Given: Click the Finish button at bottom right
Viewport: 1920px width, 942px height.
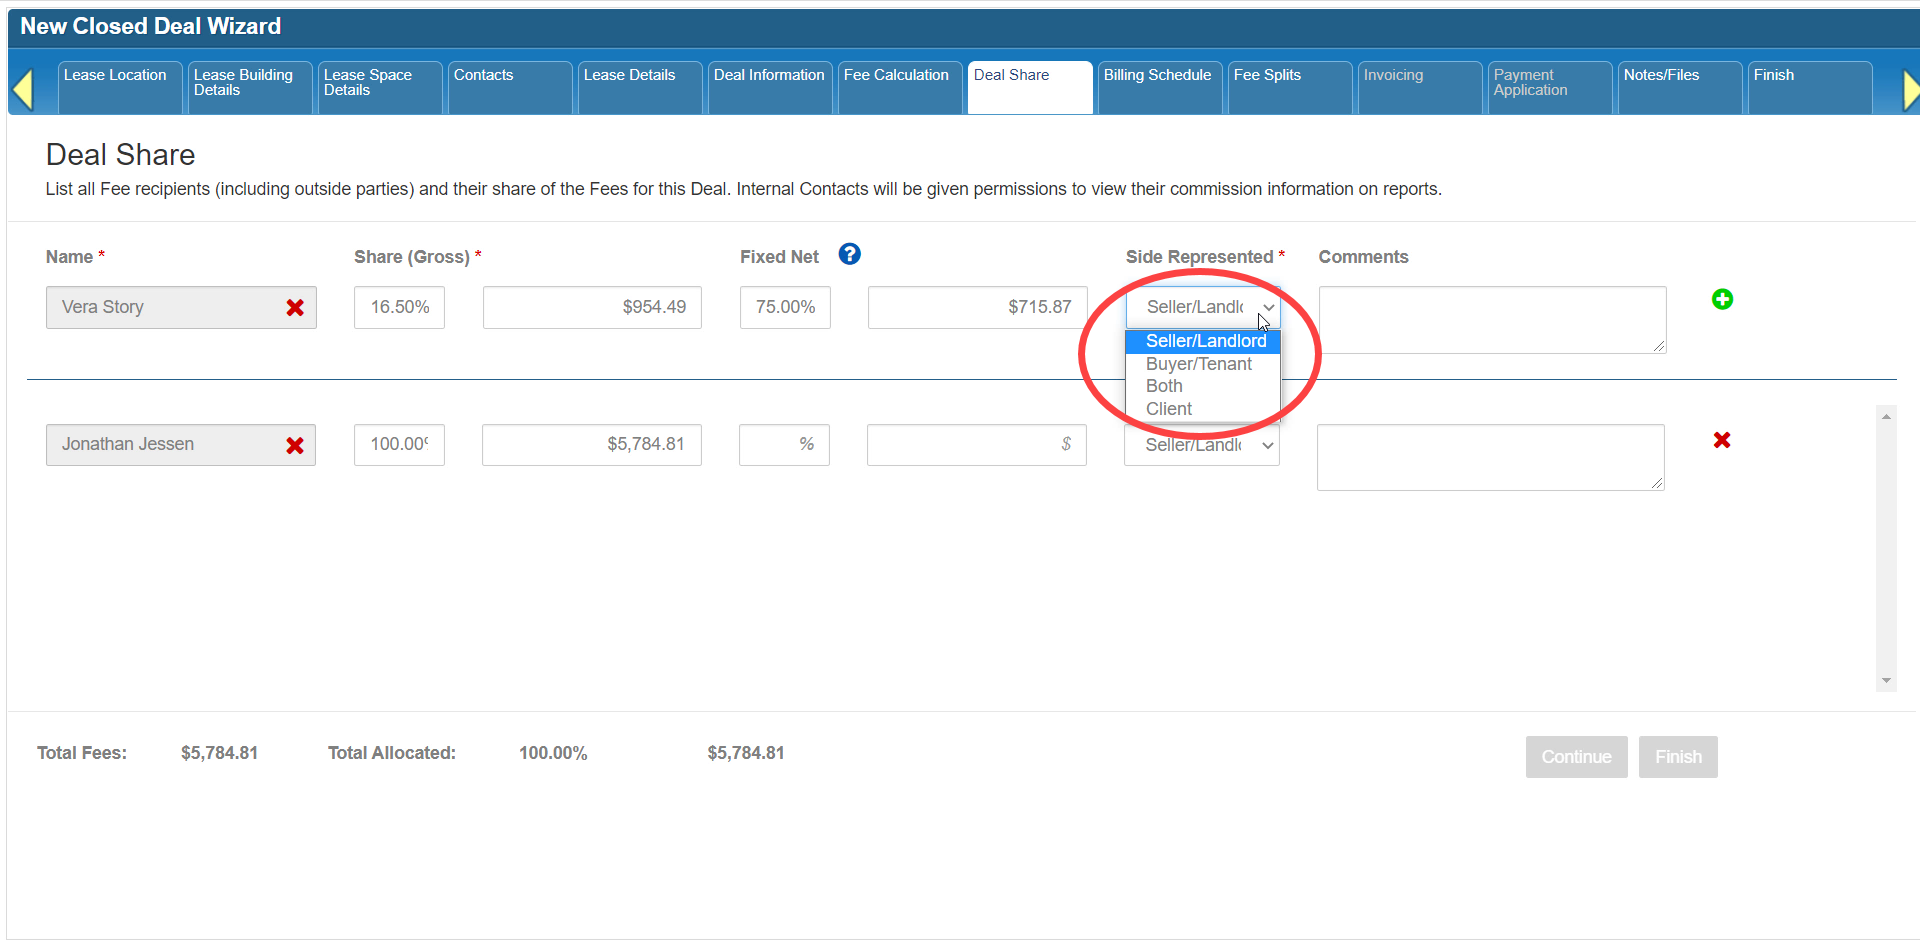Looking at the screenshot, I should (x=1677, y=757).
